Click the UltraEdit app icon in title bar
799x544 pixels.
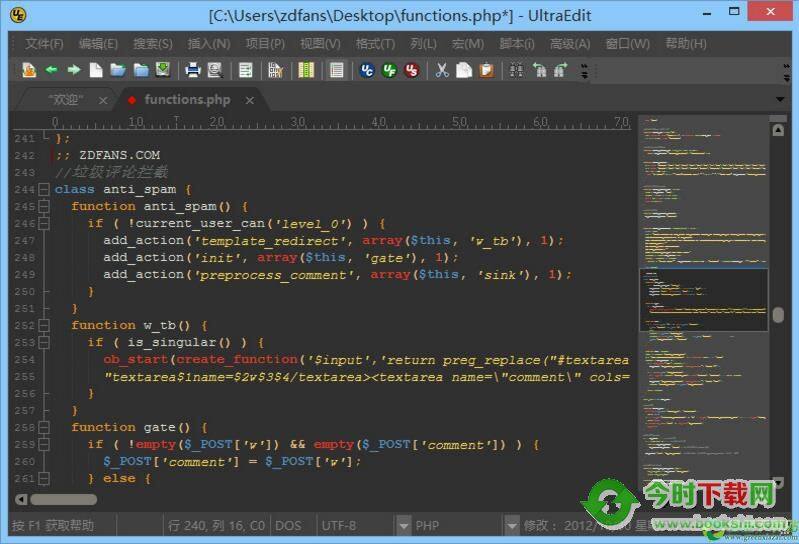tap(18, 15)
